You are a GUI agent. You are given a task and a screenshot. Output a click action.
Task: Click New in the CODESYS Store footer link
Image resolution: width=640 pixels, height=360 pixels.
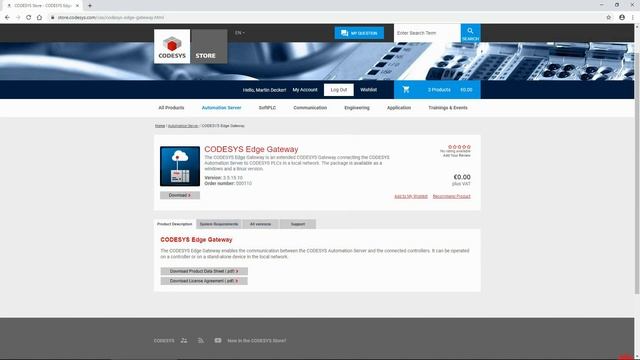click(x=257, y=340)
